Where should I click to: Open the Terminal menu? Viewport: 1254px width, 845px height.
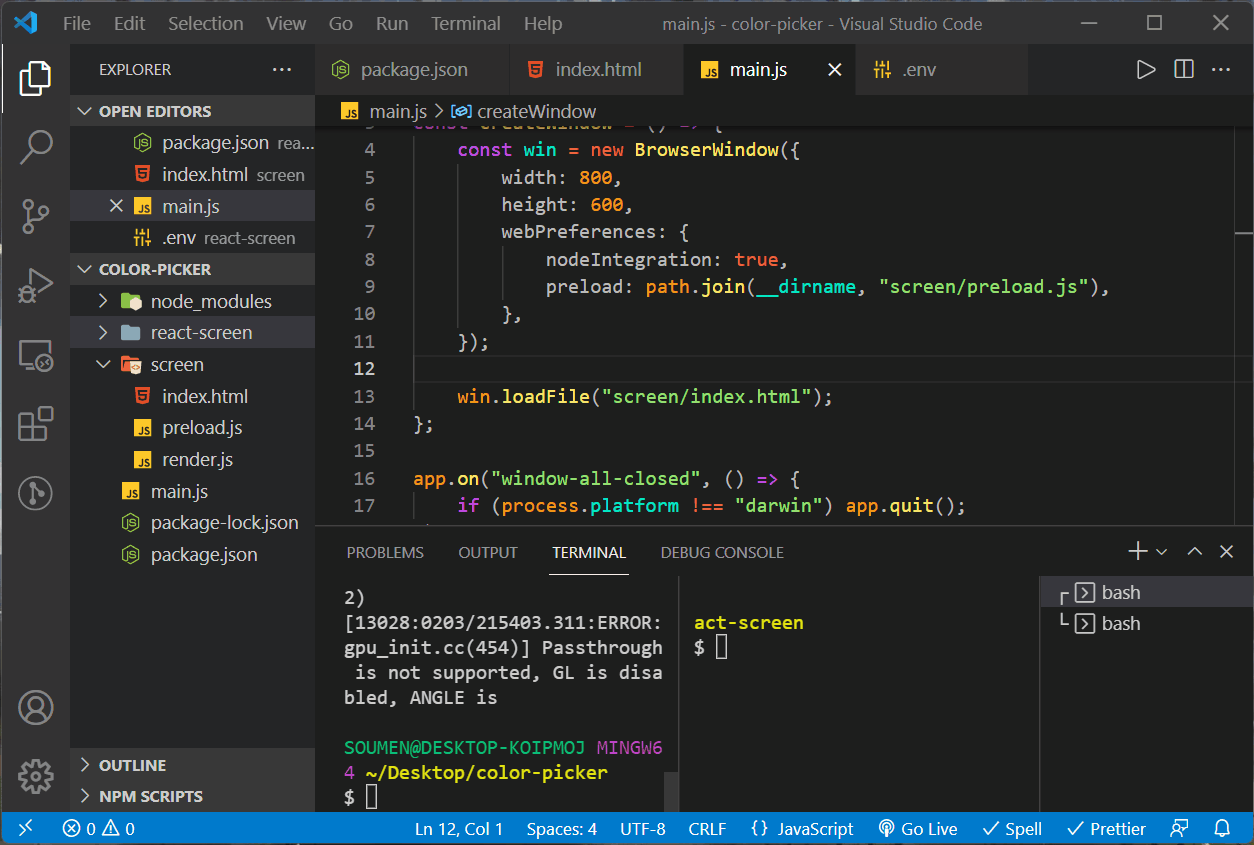[x=465, y=23]
